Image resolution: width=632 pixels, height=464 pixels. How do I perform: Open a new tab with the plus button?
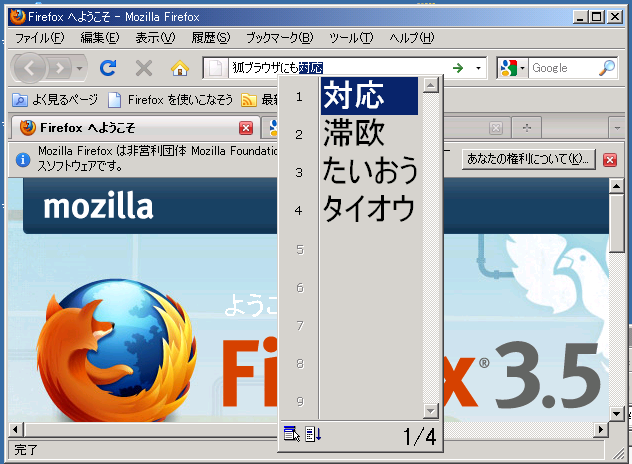point(526,128)
